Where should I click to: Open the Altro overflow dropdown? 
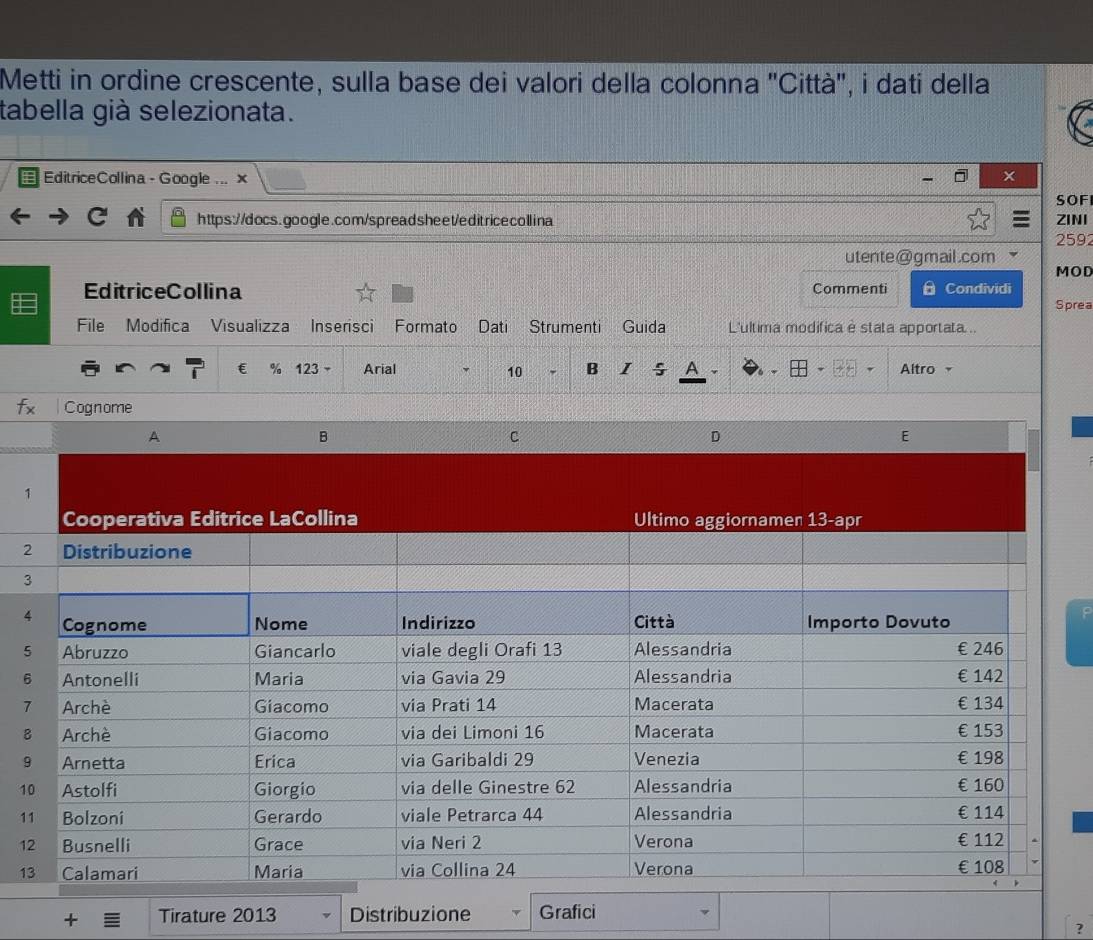926,369
